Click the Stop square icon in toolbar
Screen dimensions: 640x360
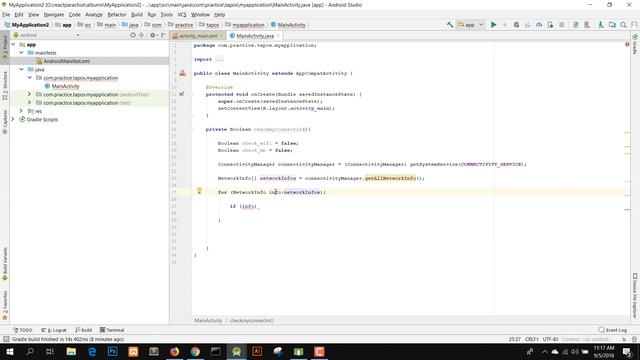pos(562,25)
